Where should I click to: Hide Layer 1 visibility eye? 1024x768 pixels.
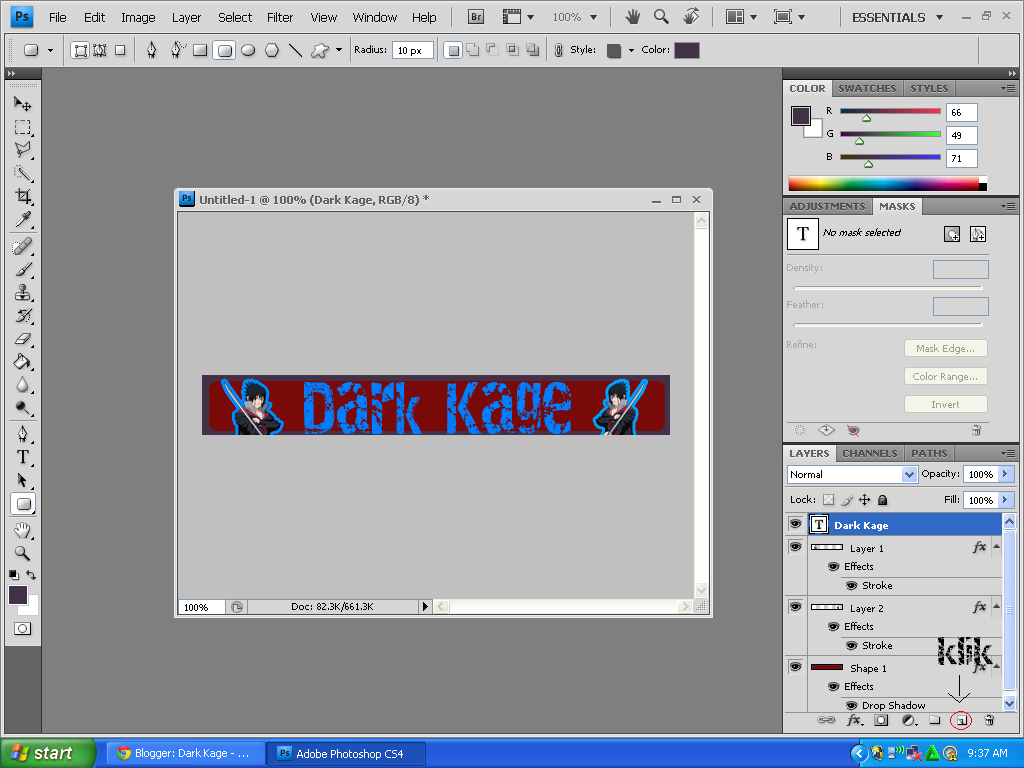pyautogui.click(x=795, y=547)
